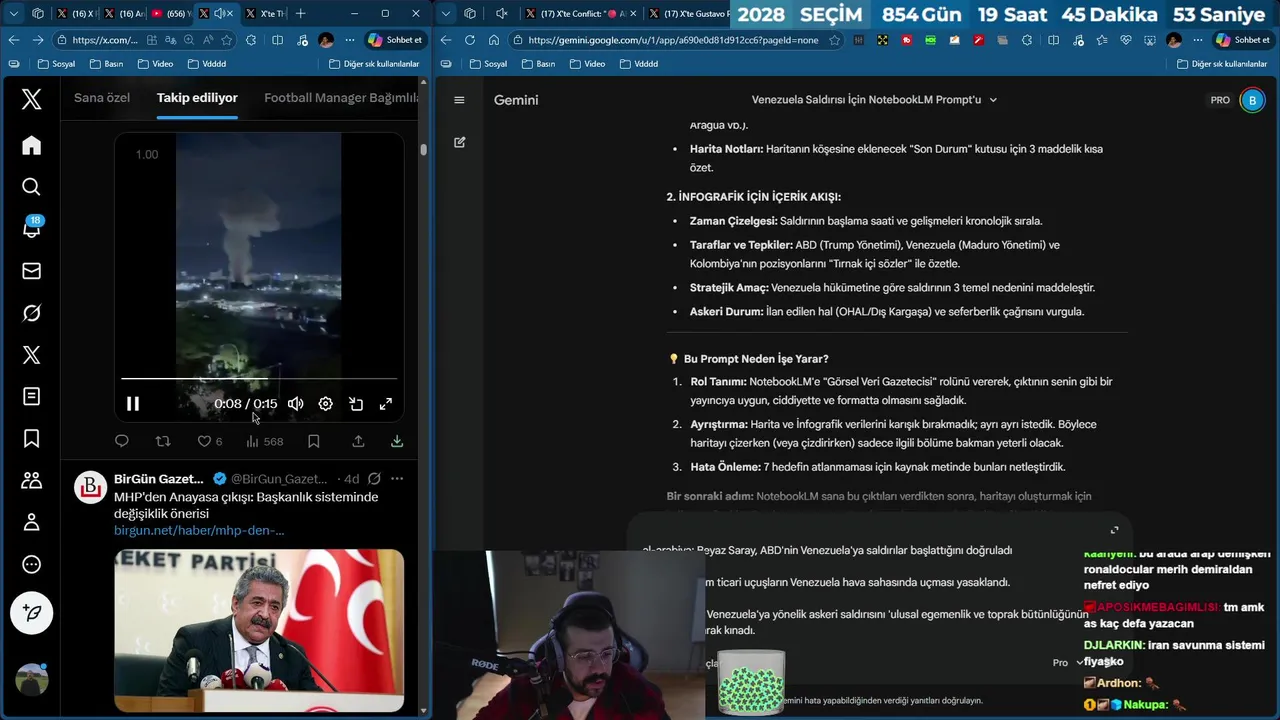
Task: Open BirGün Gazetesi profile name
Action: point(159,479)
